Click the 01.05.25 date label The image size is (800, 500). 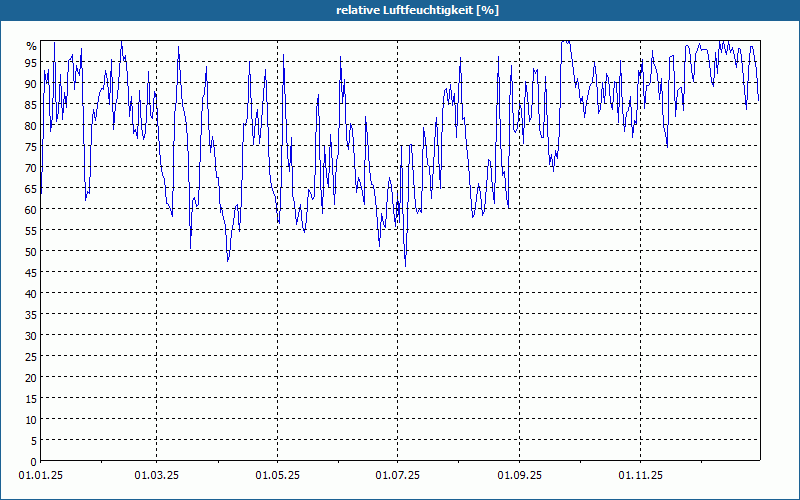coord(278,476)
